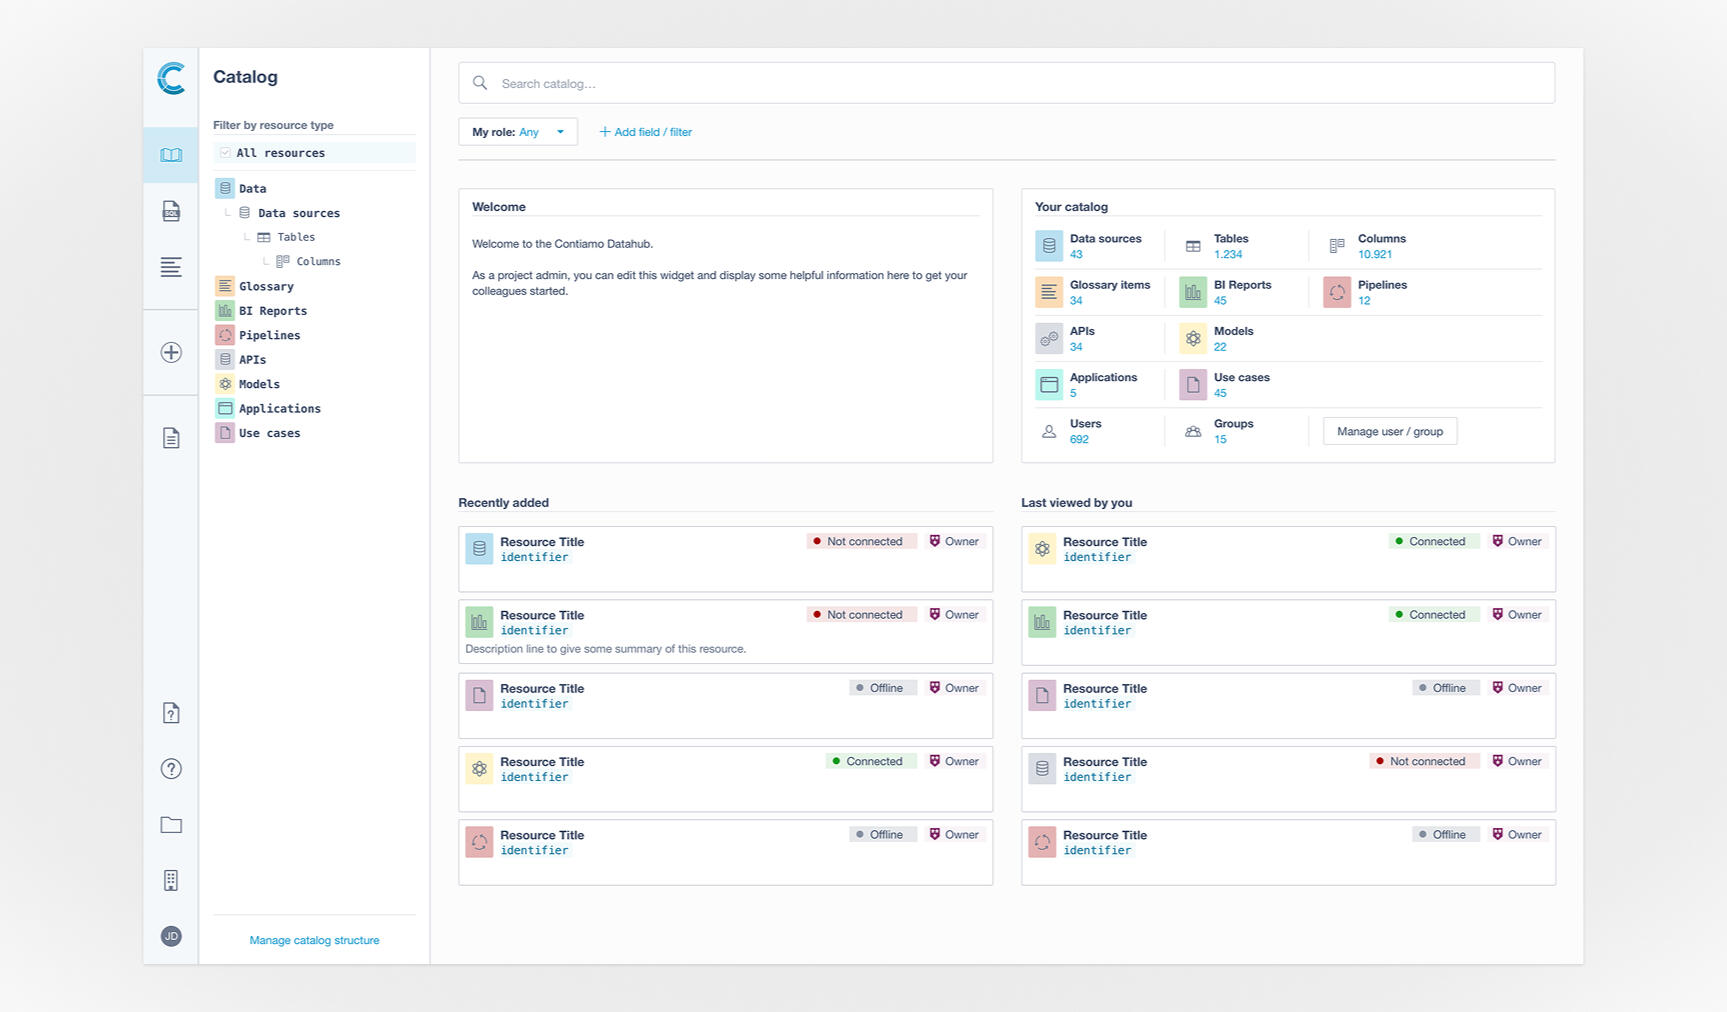Click the Contiamo logo icon
The height and width of the screenshot is (1012, 1727).
click(x=171, y=78)
